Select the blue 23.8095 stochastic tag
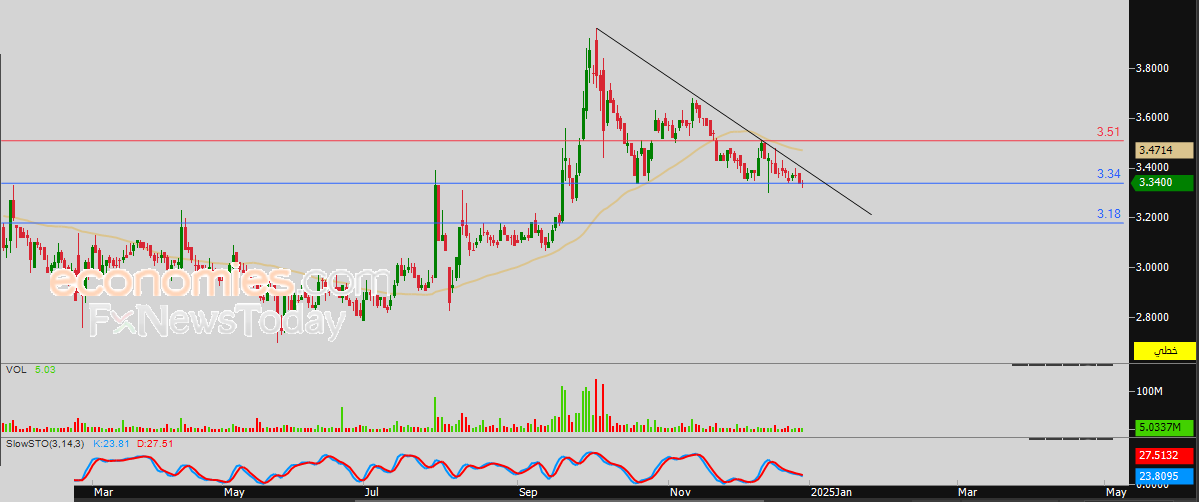Viewport: 1199px width, 502px height. coord(1164,476)
